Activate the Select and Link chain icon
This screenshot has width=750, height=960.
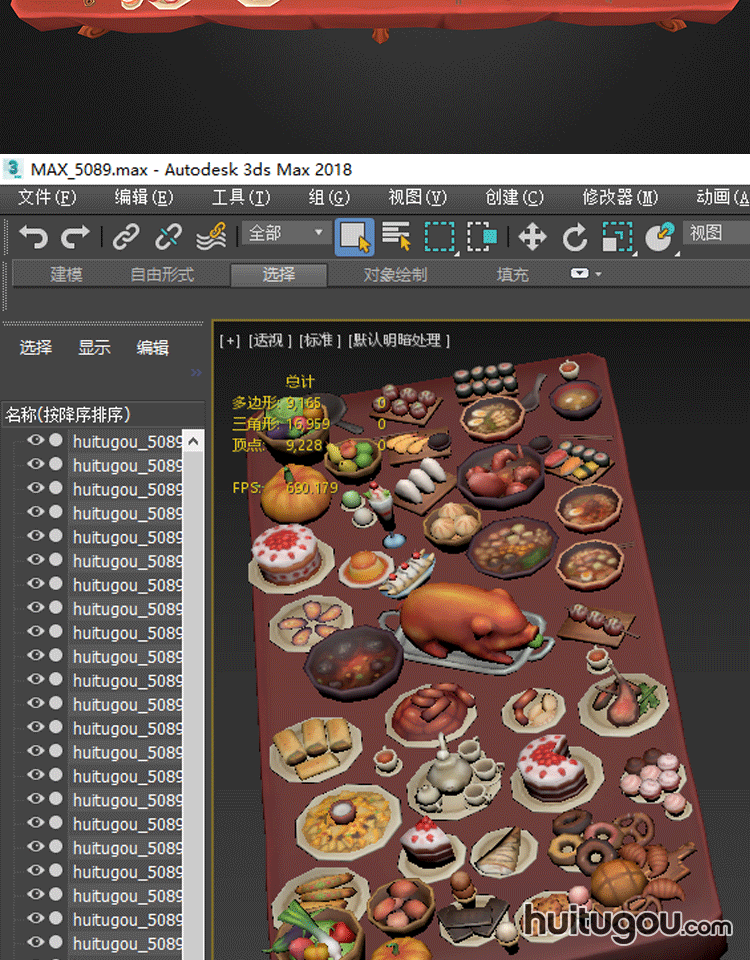tap(125, 237)
